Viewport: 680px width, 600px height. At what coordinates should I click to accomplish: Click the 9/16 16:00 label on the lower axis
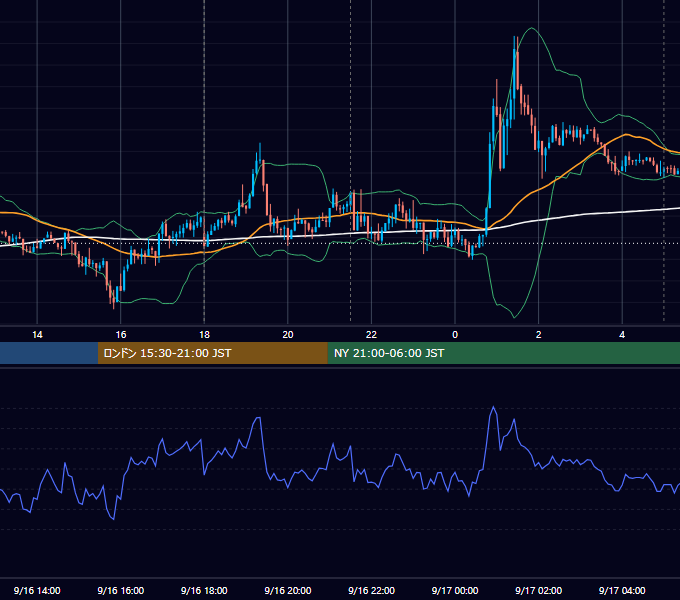click(121, 590)
